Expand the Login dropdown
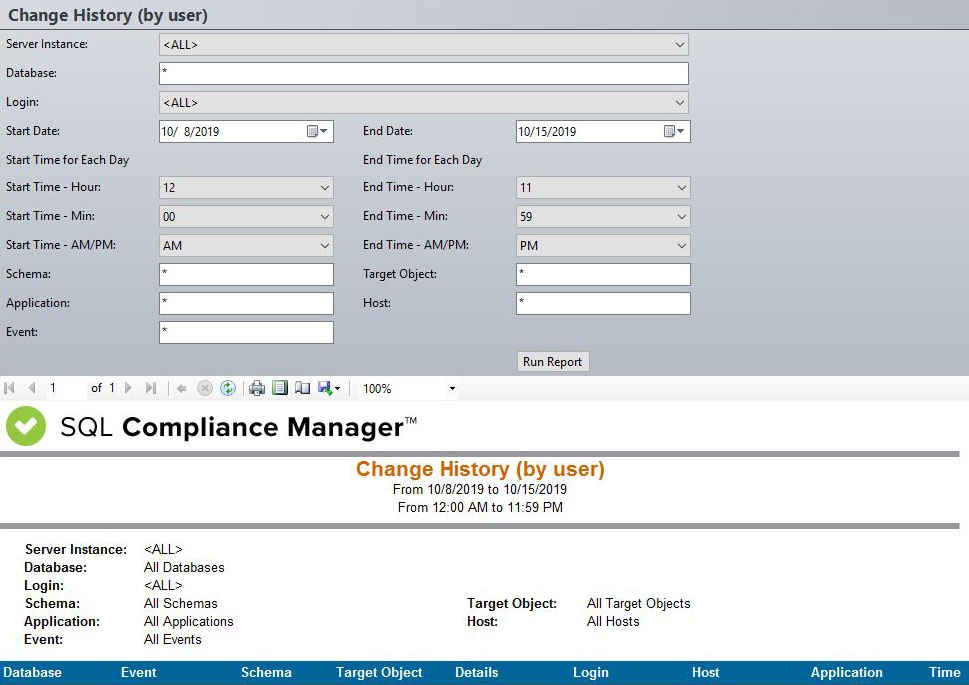The height and width of the screenshot is (685, 969). (680, 102)
